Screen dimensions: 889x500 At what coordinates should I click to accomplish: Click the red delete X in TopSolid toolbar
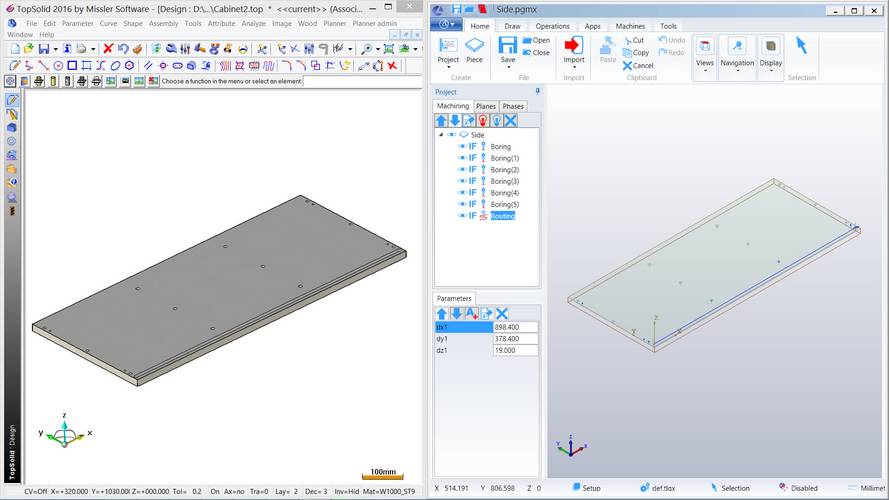[x=108, y=48]
